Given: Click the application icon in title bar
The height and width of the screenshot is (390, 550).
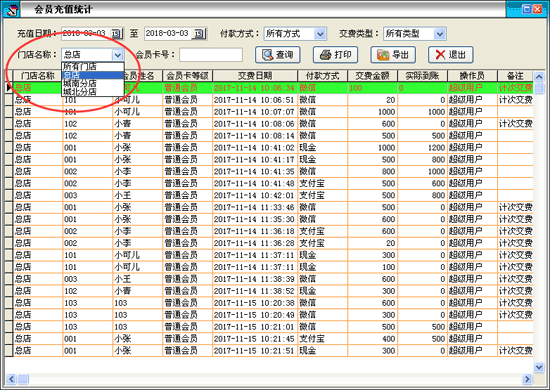Looking at the screenshot, I should point(11,9).
